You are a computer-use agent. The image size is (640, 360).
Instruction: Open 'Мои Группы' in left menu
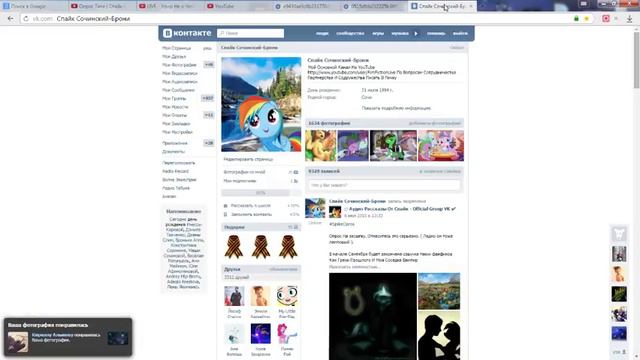tap(174, 98)
